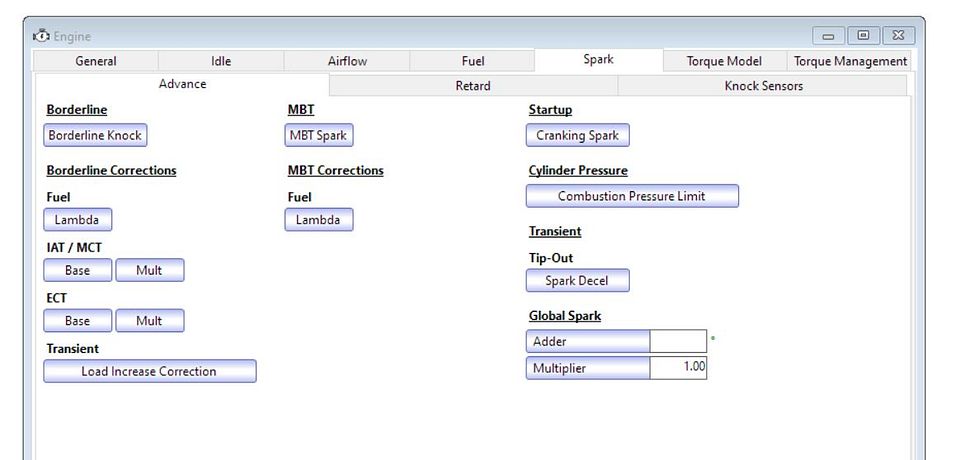Open the Cranking Spark table
Image resolution: width=960 pixels, height=460 pixels.
click(577, 135)
